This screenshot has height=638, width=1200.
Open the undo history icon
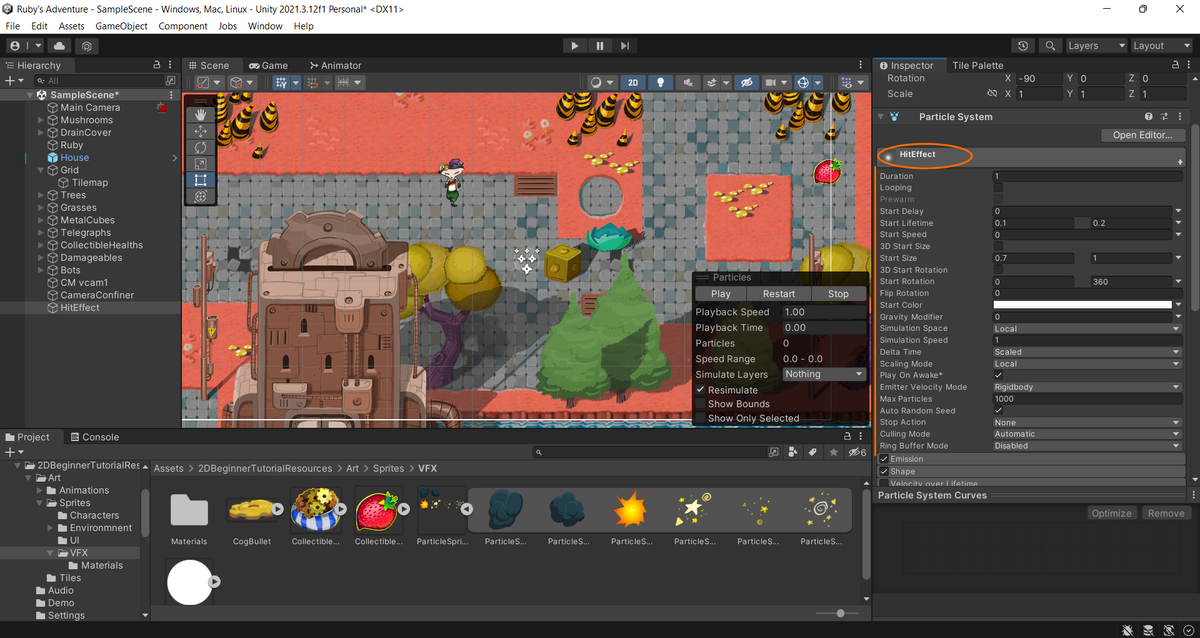click(1023, 46)
